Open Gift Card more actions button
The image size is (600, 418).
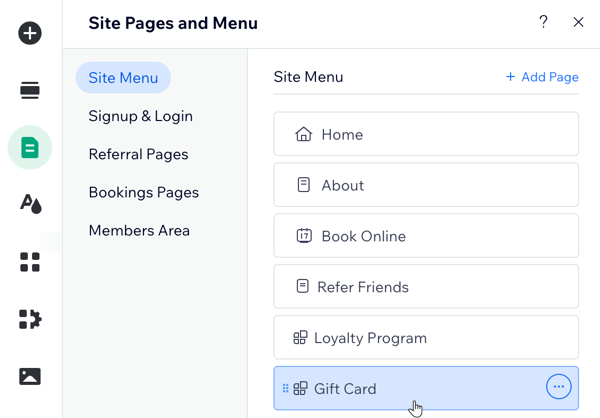(x=559, y=387)
